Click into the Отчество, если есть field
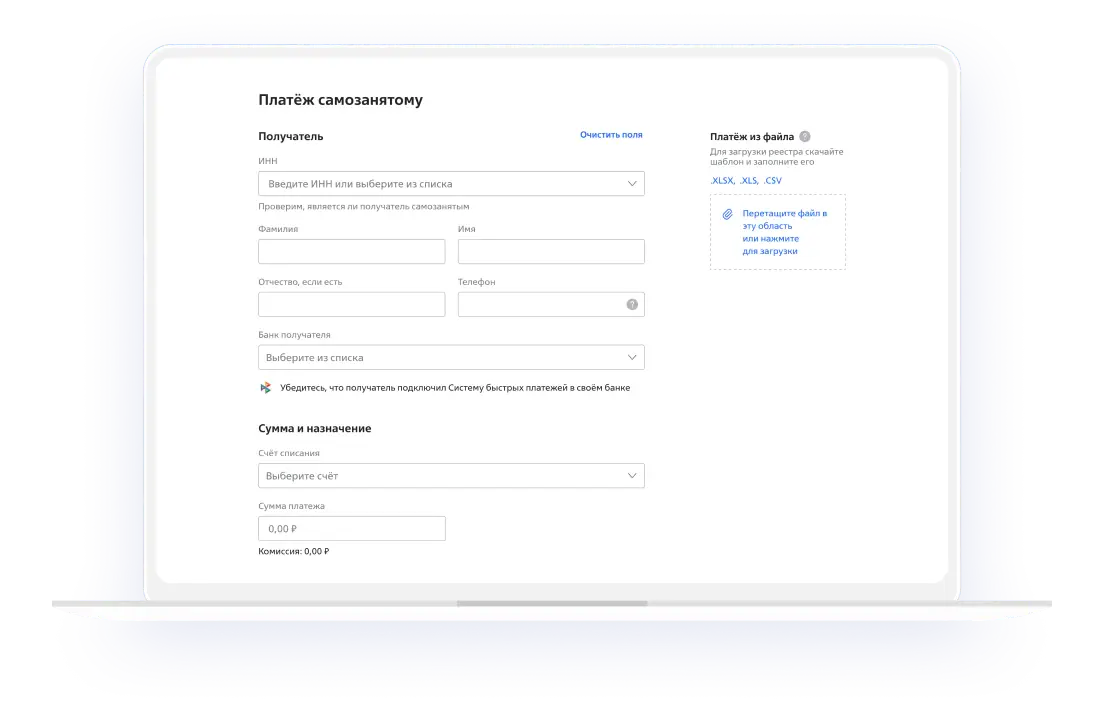This screenshot has height=712, width=1103. [x=351, y=305]
